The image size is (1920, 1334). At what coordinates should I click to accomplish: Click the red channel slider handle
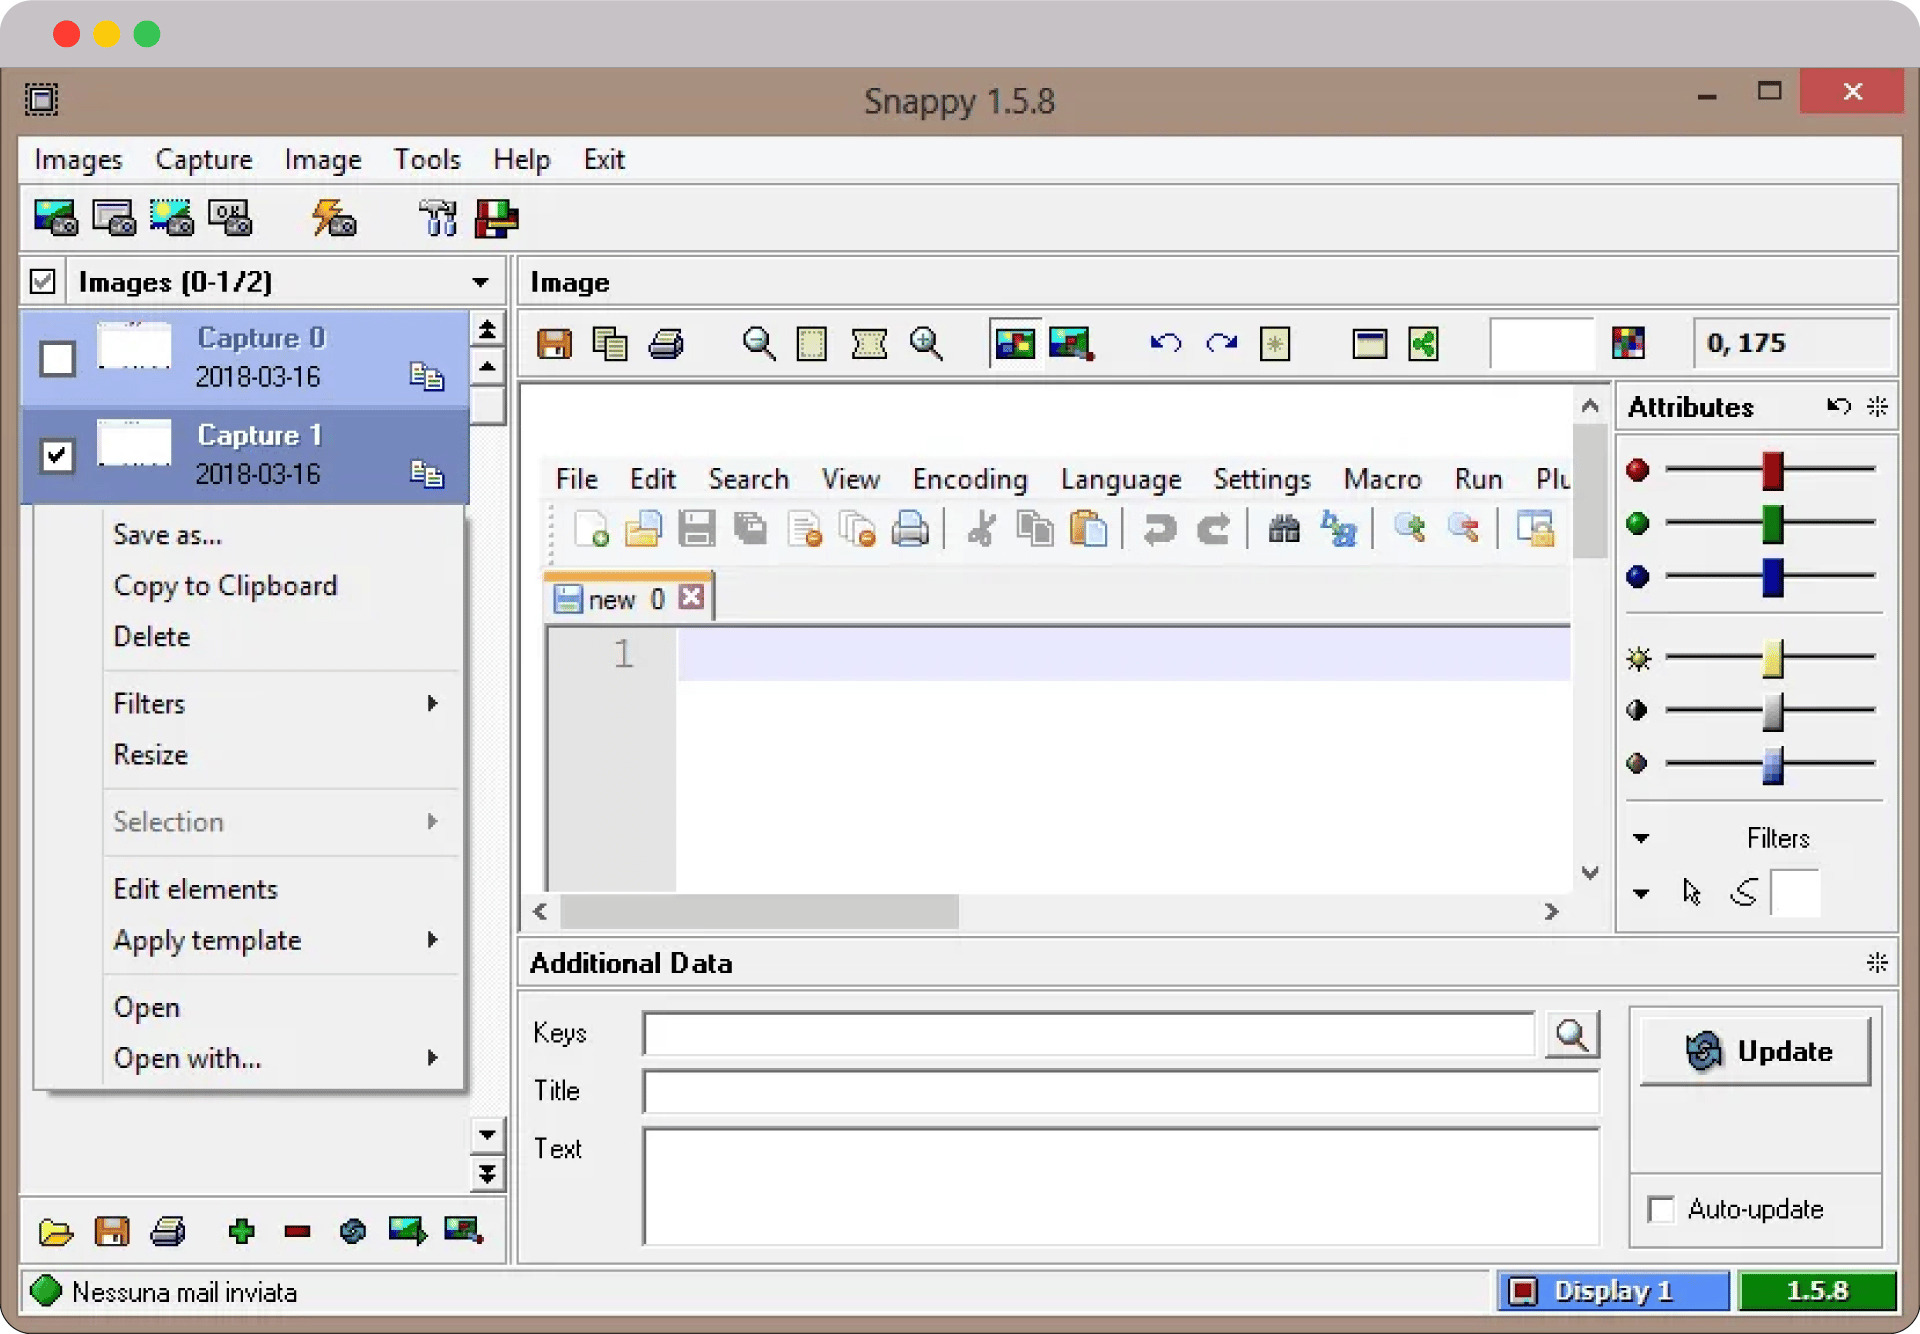tap(1772, 470)
